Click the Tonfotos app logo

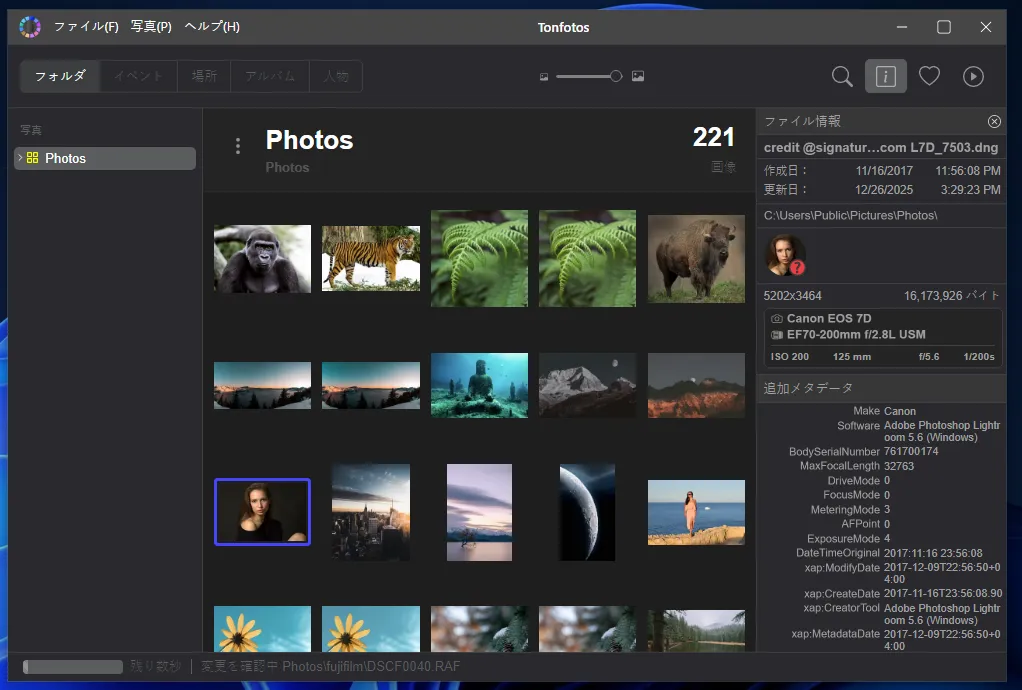coord(30,27)
